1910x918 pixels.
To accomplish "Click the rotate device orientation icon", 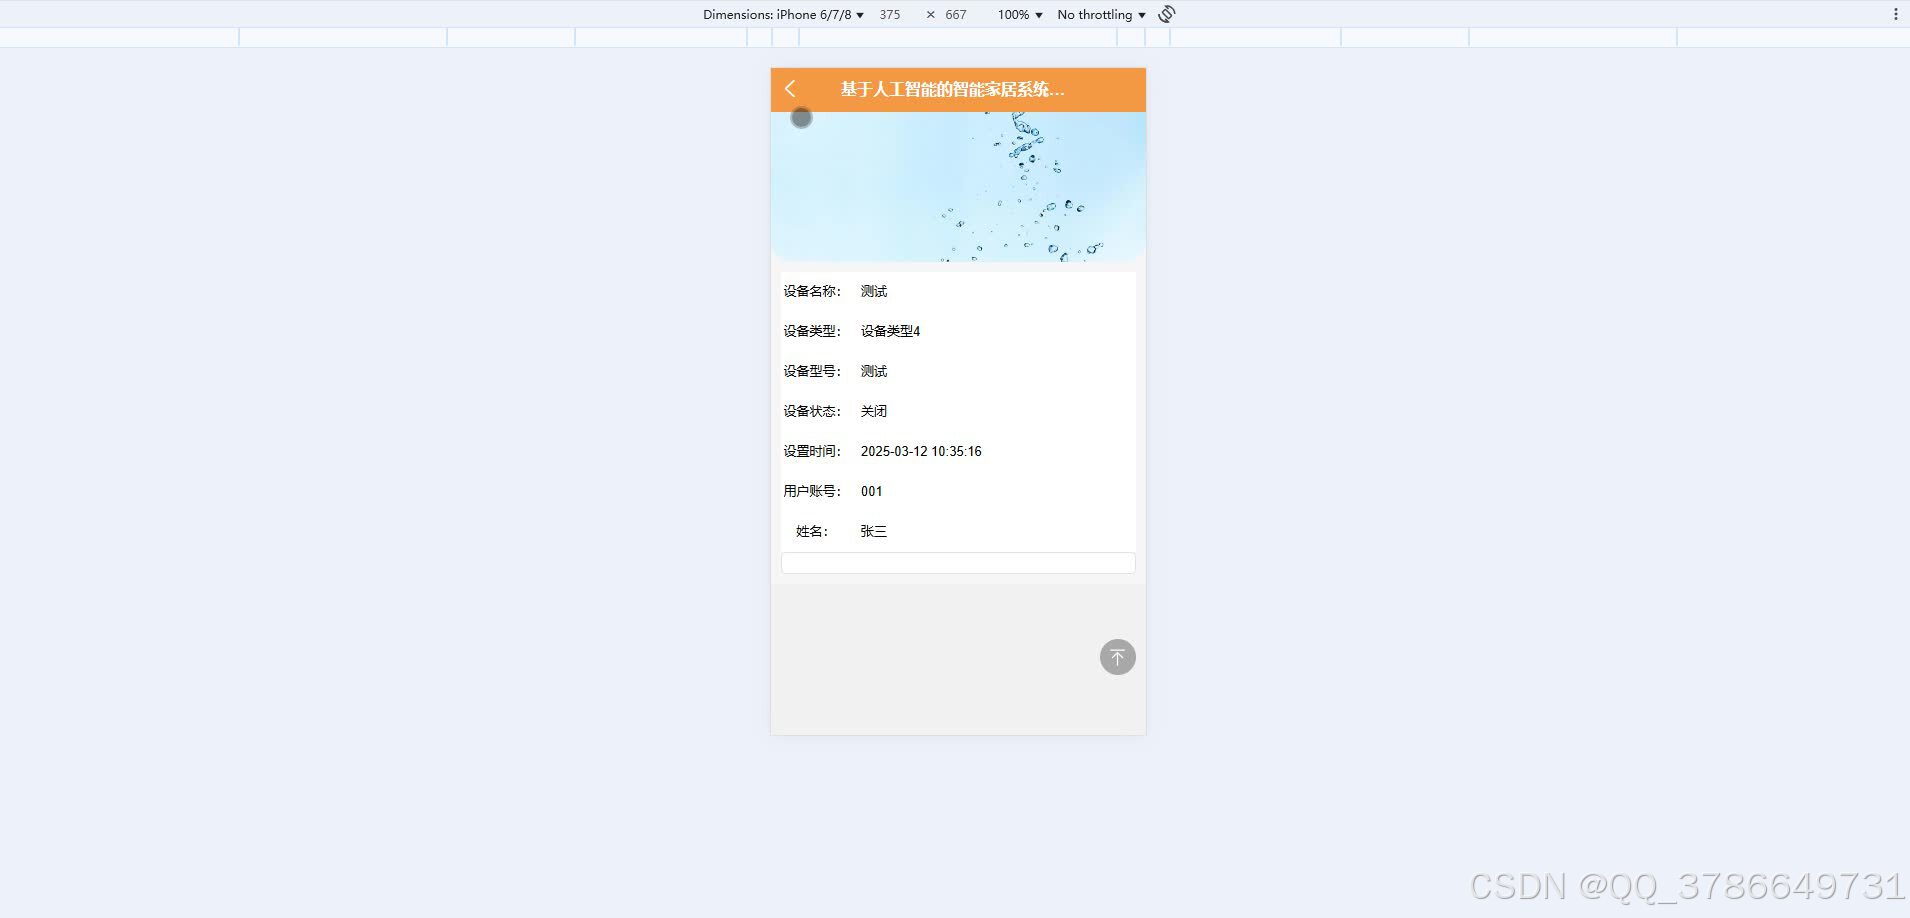I will click(1166, 14).
